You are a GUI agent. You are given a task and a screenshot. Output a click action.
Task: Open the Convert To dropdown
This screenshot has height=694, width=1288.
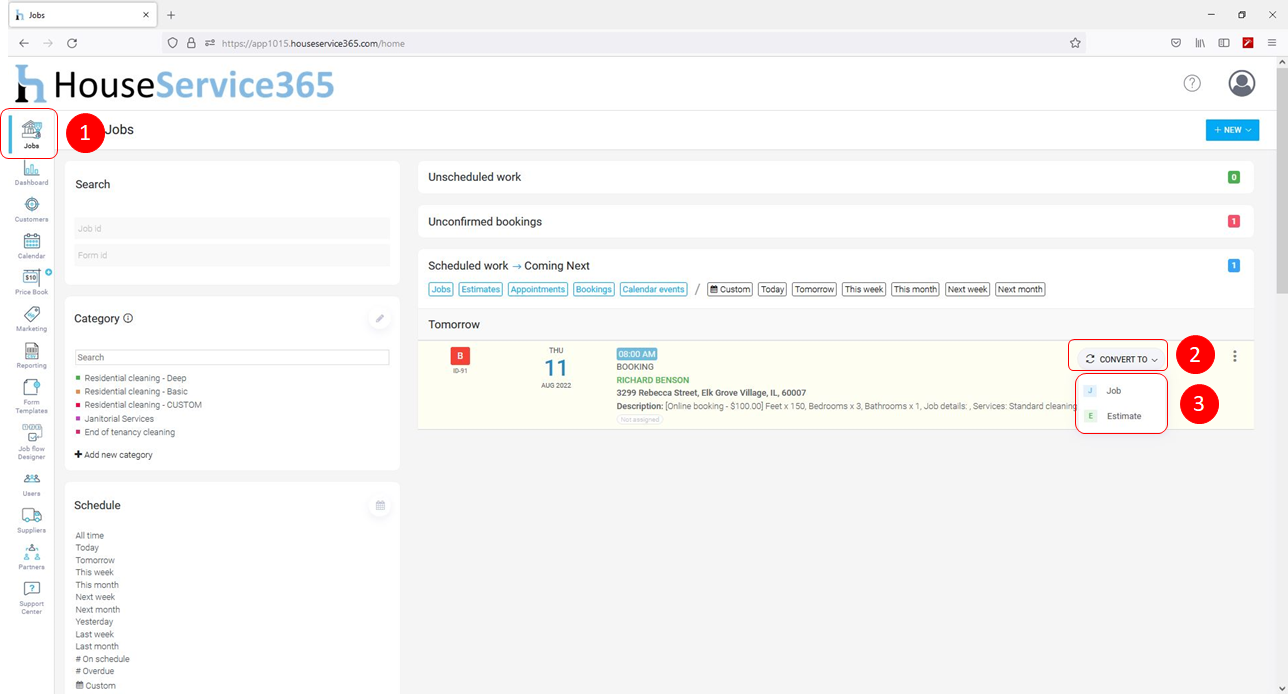click(x=1122, y=359)
